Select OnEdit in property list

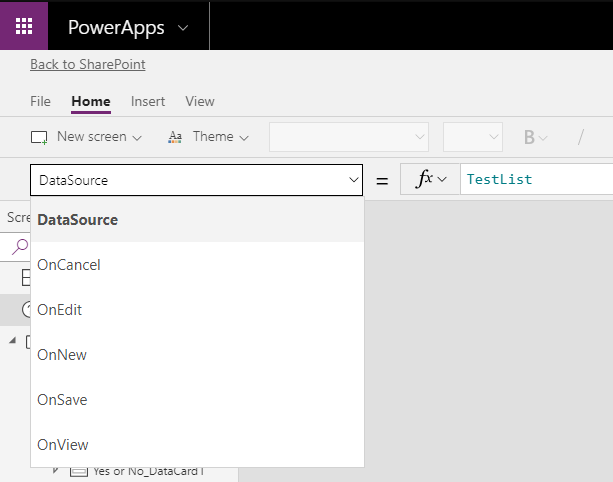pos(197,310)
